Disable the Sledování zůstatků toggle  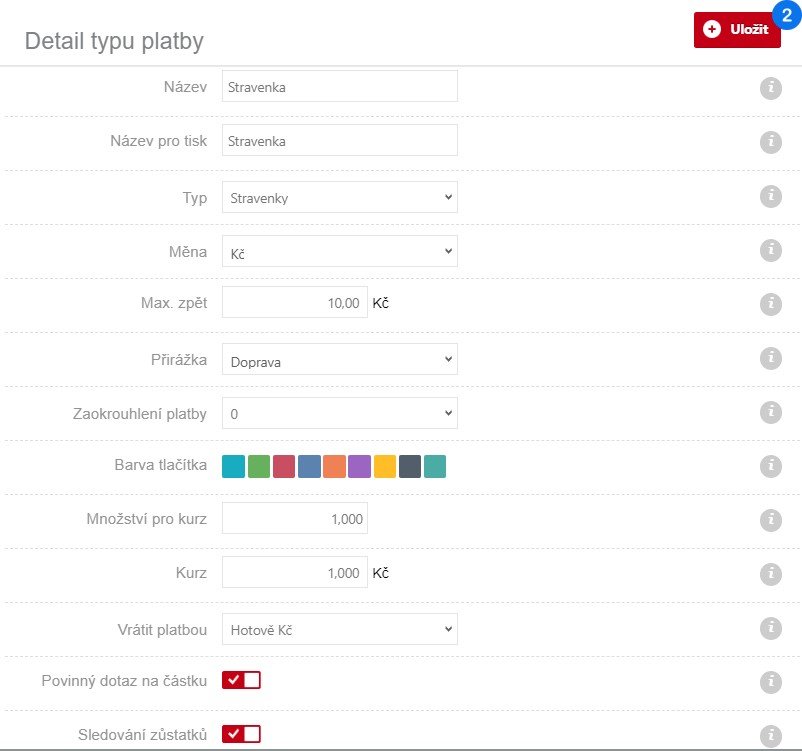(x=241, y=734)
